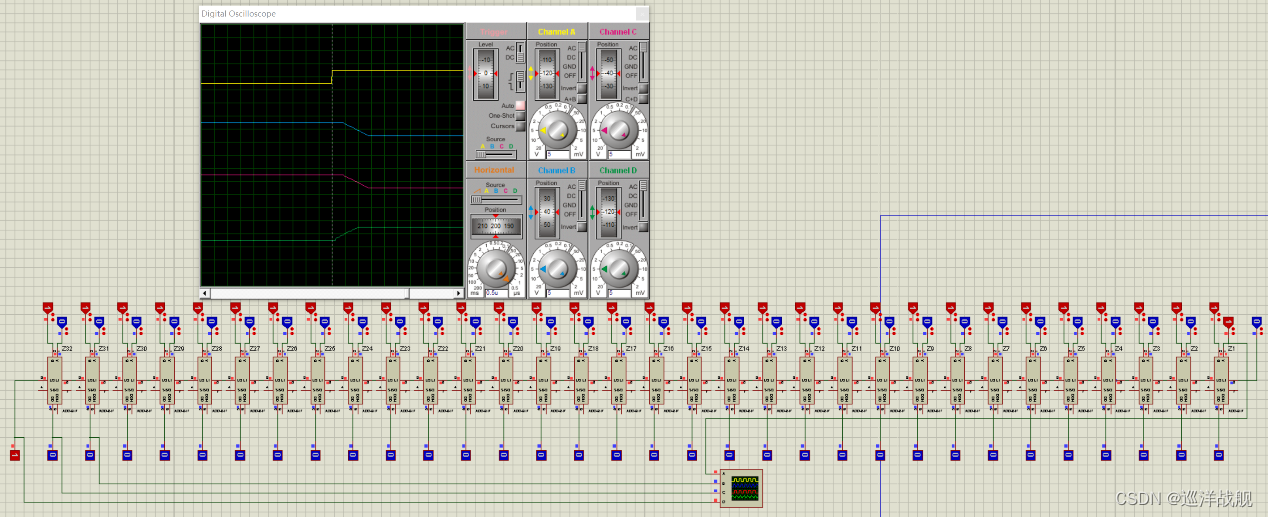The height and width of the screenshot is (517, 1268).
Task: Click the Channel D Position thumbwheel
Action: 608,212
